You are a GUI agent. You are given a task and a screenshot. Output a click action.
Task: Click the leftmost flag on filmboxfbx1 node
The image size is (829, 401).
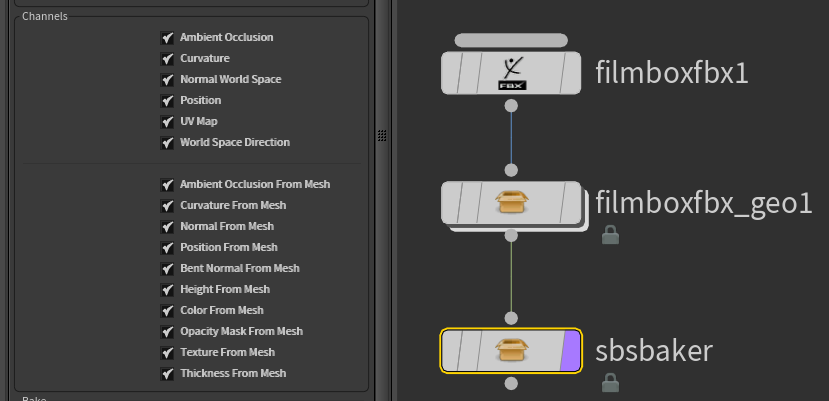pyautogui.click(x=450, y=73)
